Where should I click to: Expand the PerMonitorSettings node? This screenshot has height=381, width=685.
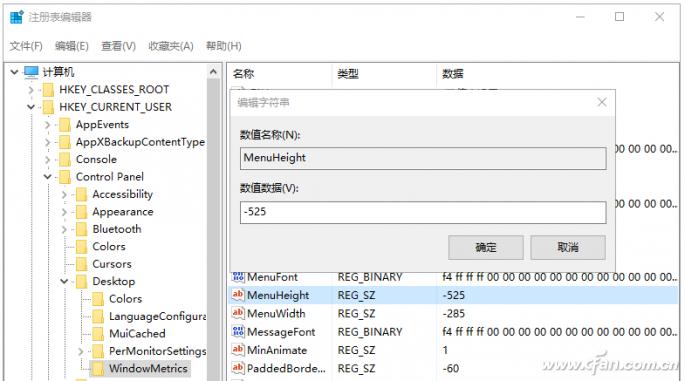pyautogui.click(x=81, y=351)
